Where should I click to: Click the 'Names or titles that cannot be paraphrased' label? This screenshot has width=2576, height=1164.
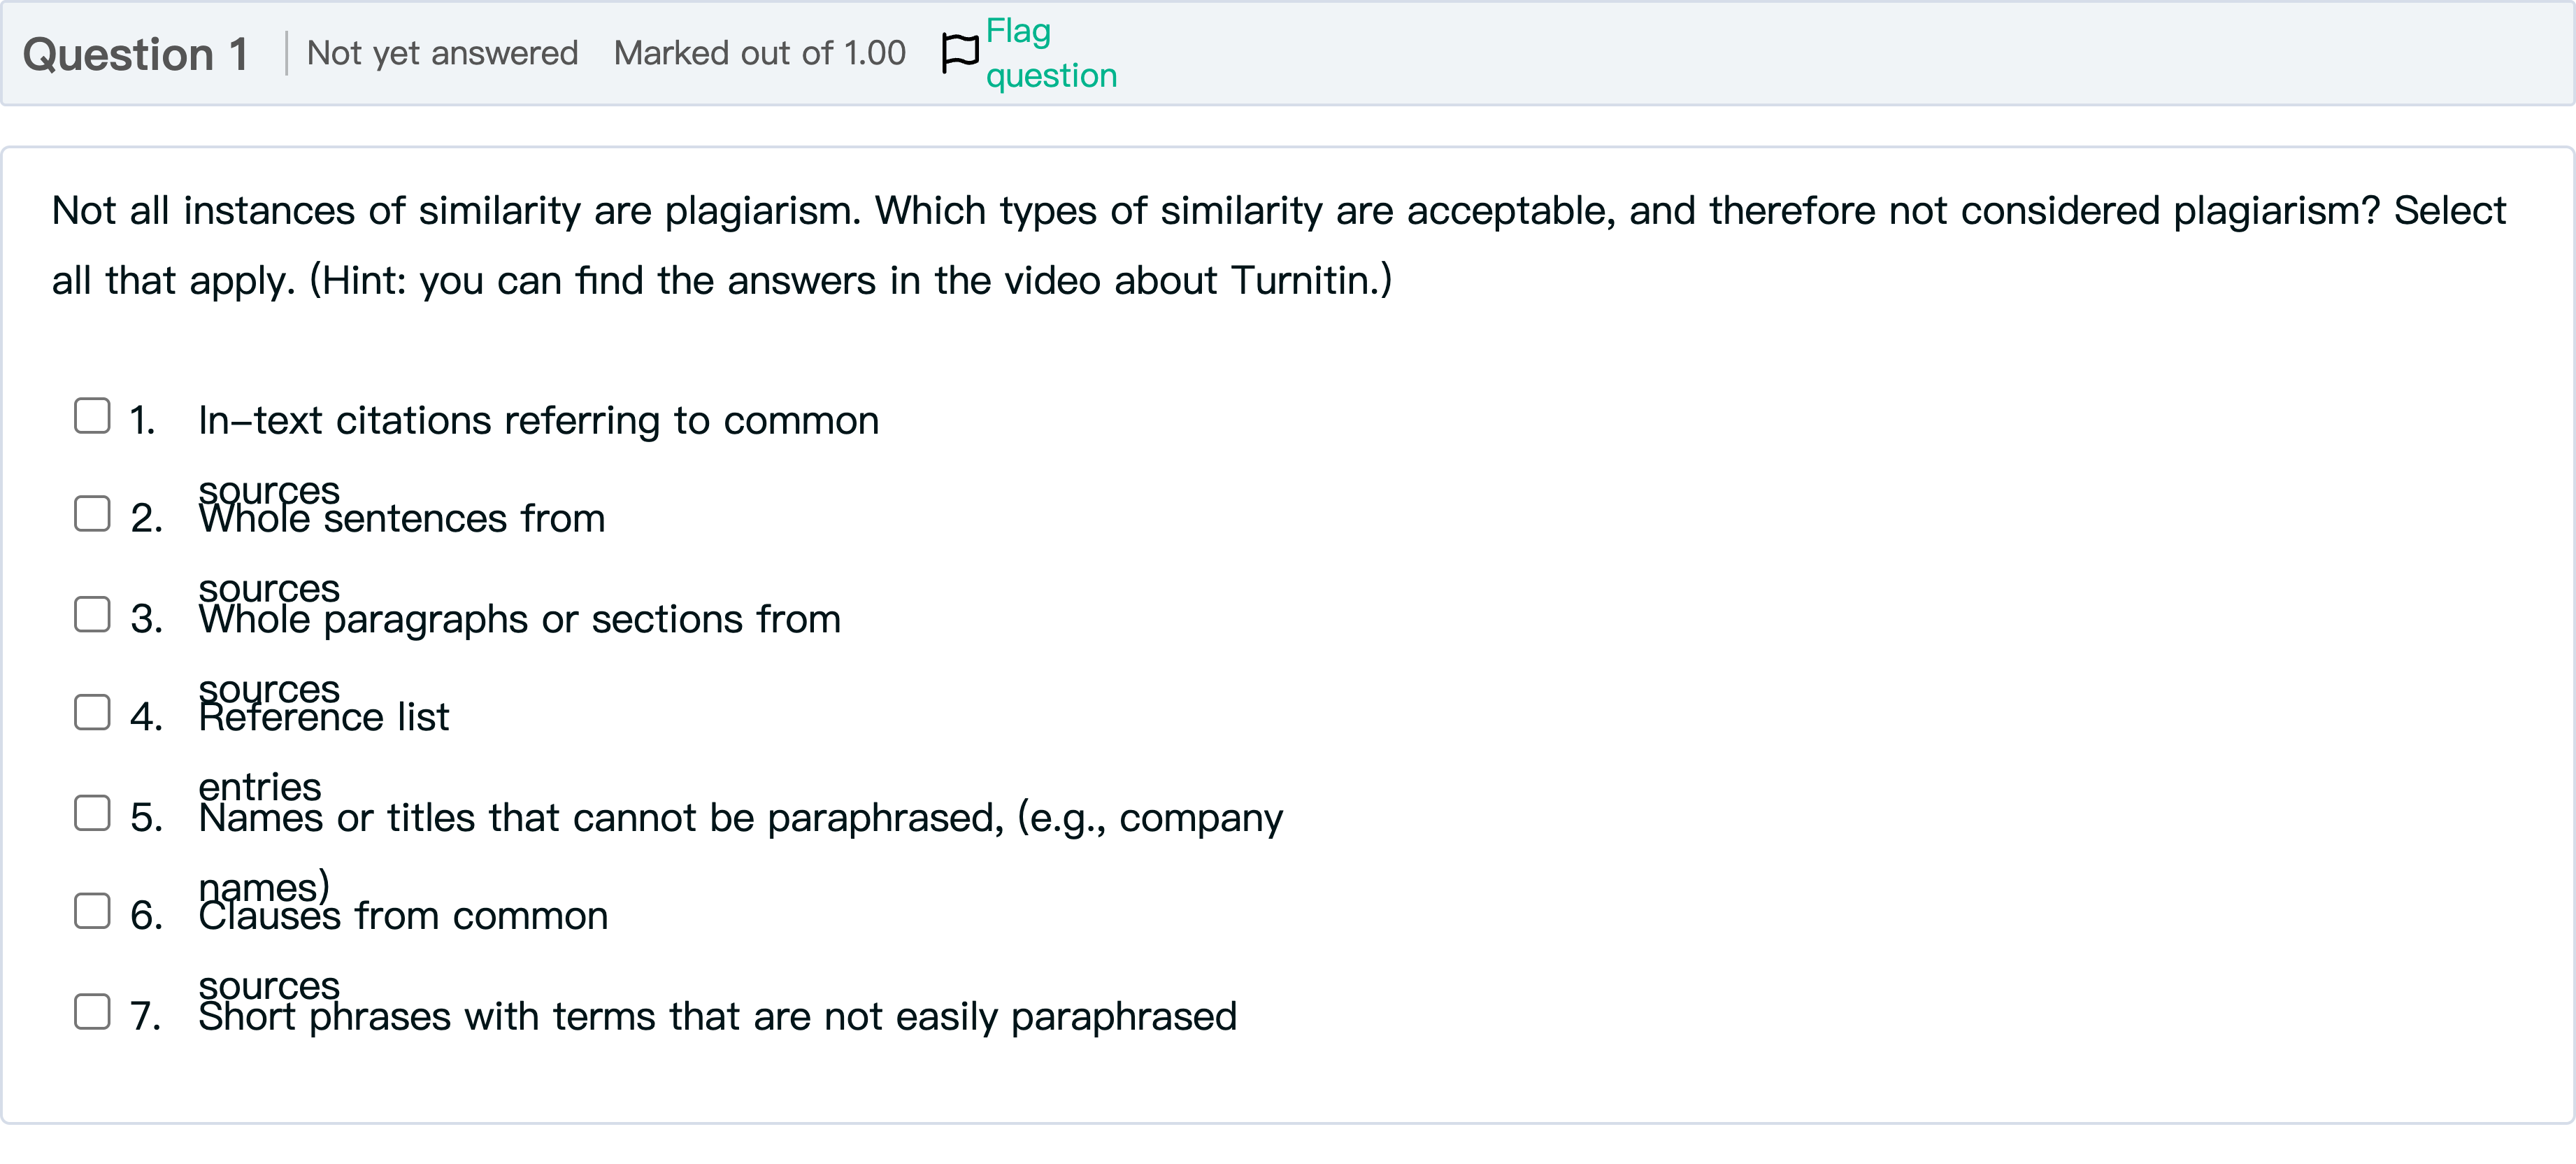click(740, 818)
